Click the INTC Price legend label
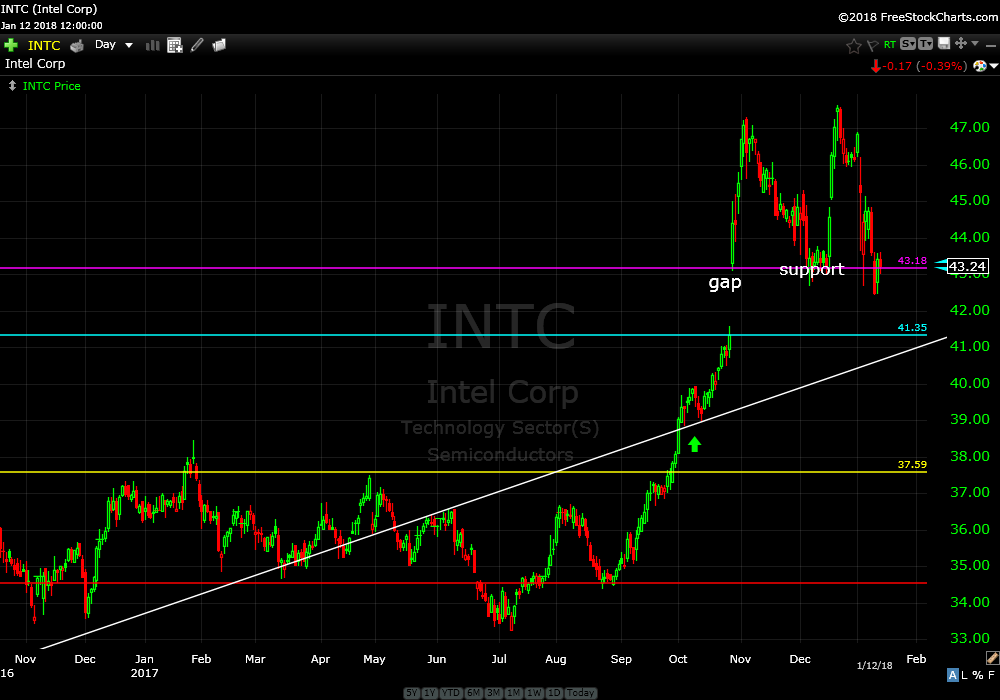The height and width of the screenshot is (700, 1000). tap(51, 86)
